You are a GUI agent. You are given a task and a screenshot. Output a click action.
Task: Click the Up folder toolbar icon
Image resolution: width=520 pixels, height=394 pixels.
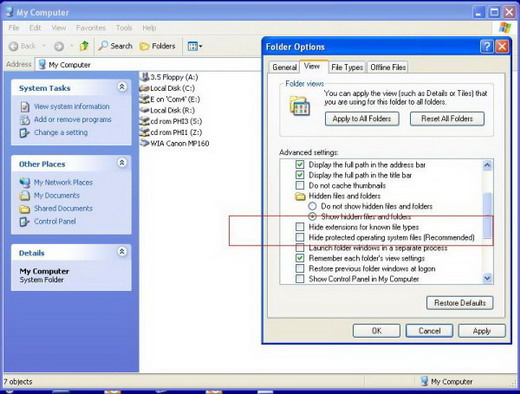[x=84, y=46]
